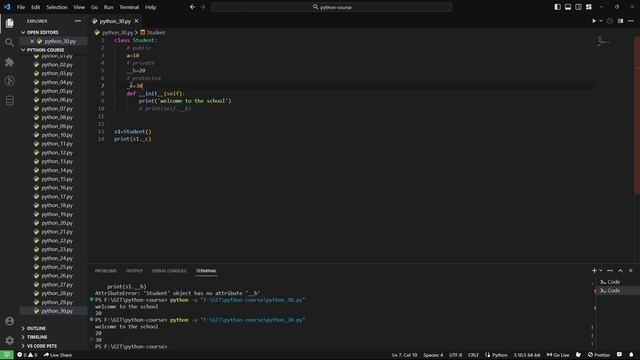Open python_21.py in the file tree
640x360 pixels.
[x=57, y=231]
